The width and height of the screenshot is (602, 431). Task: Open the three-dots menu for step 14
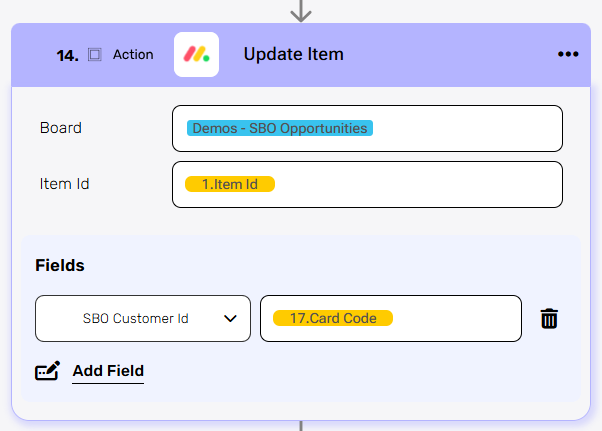(568, 54)
